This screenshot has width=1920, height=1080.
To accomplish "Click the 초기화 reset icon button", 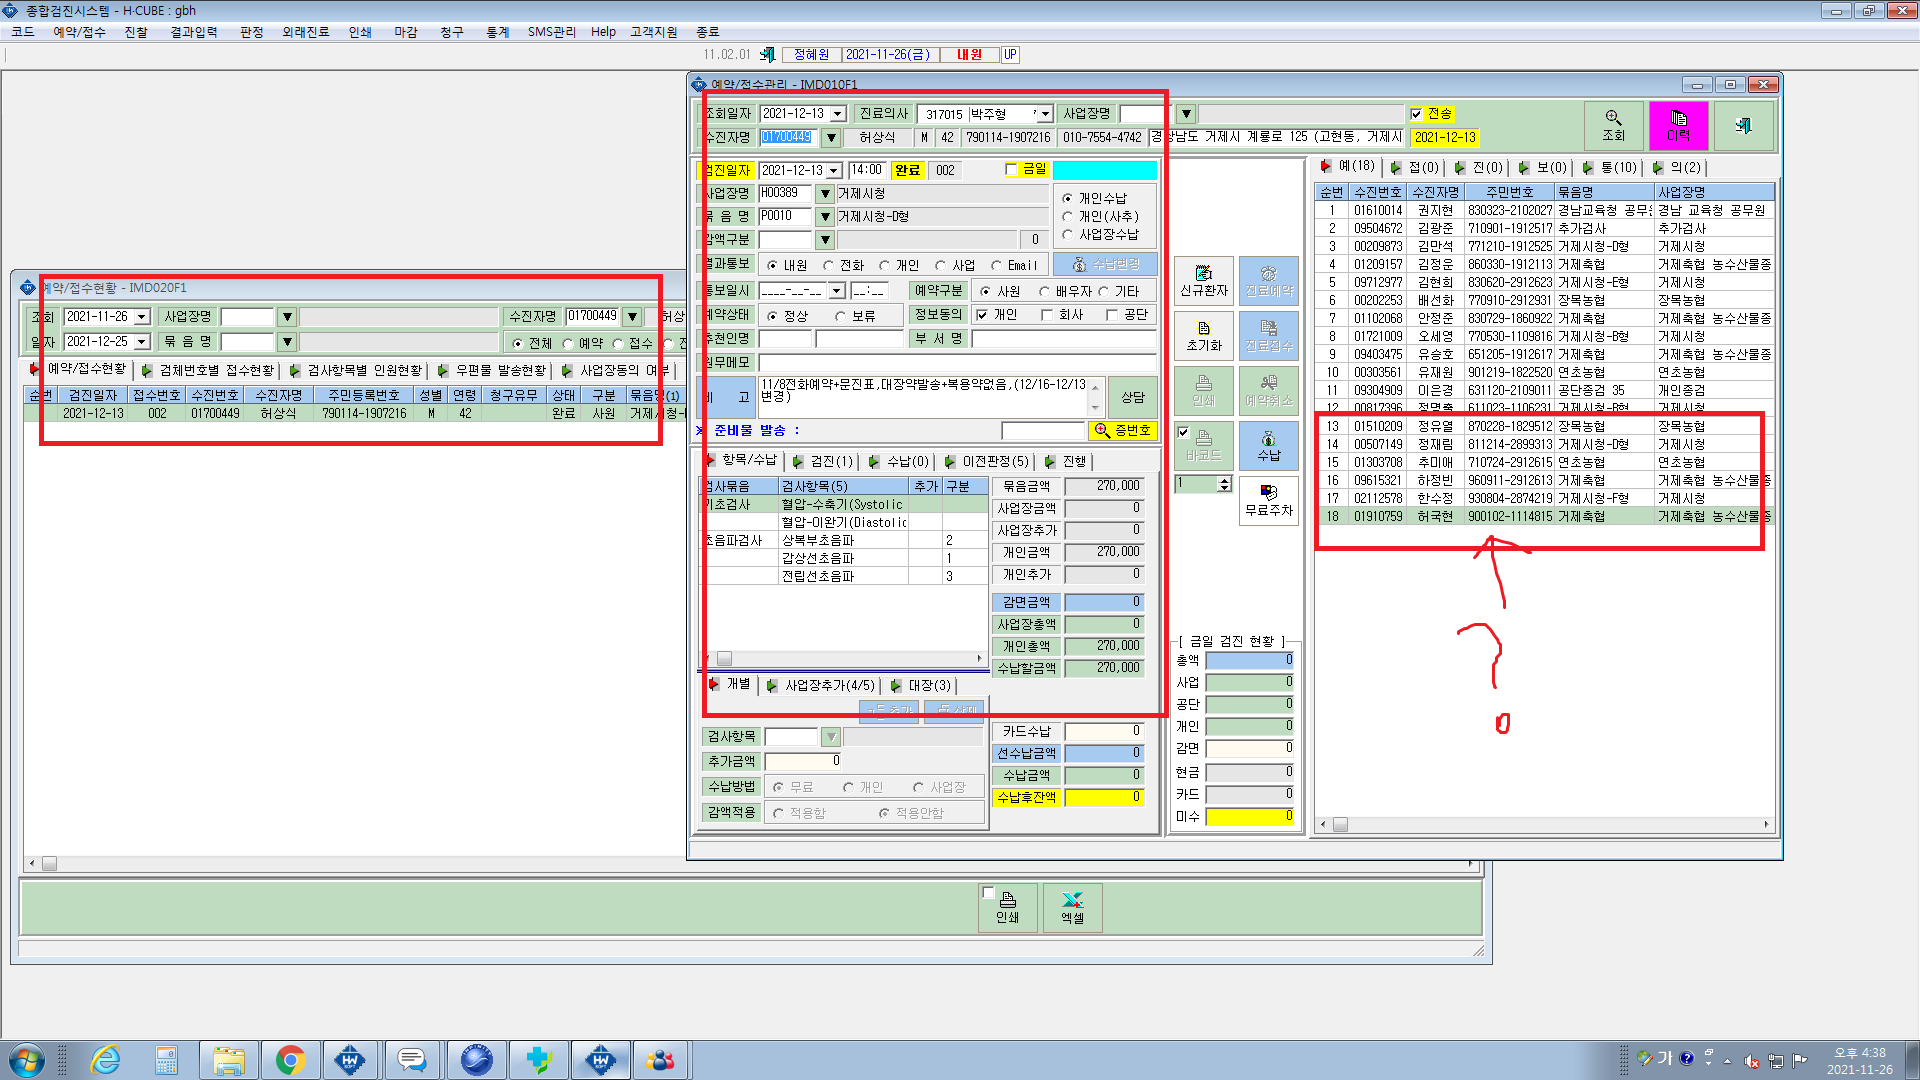I will click(1203, 336).
